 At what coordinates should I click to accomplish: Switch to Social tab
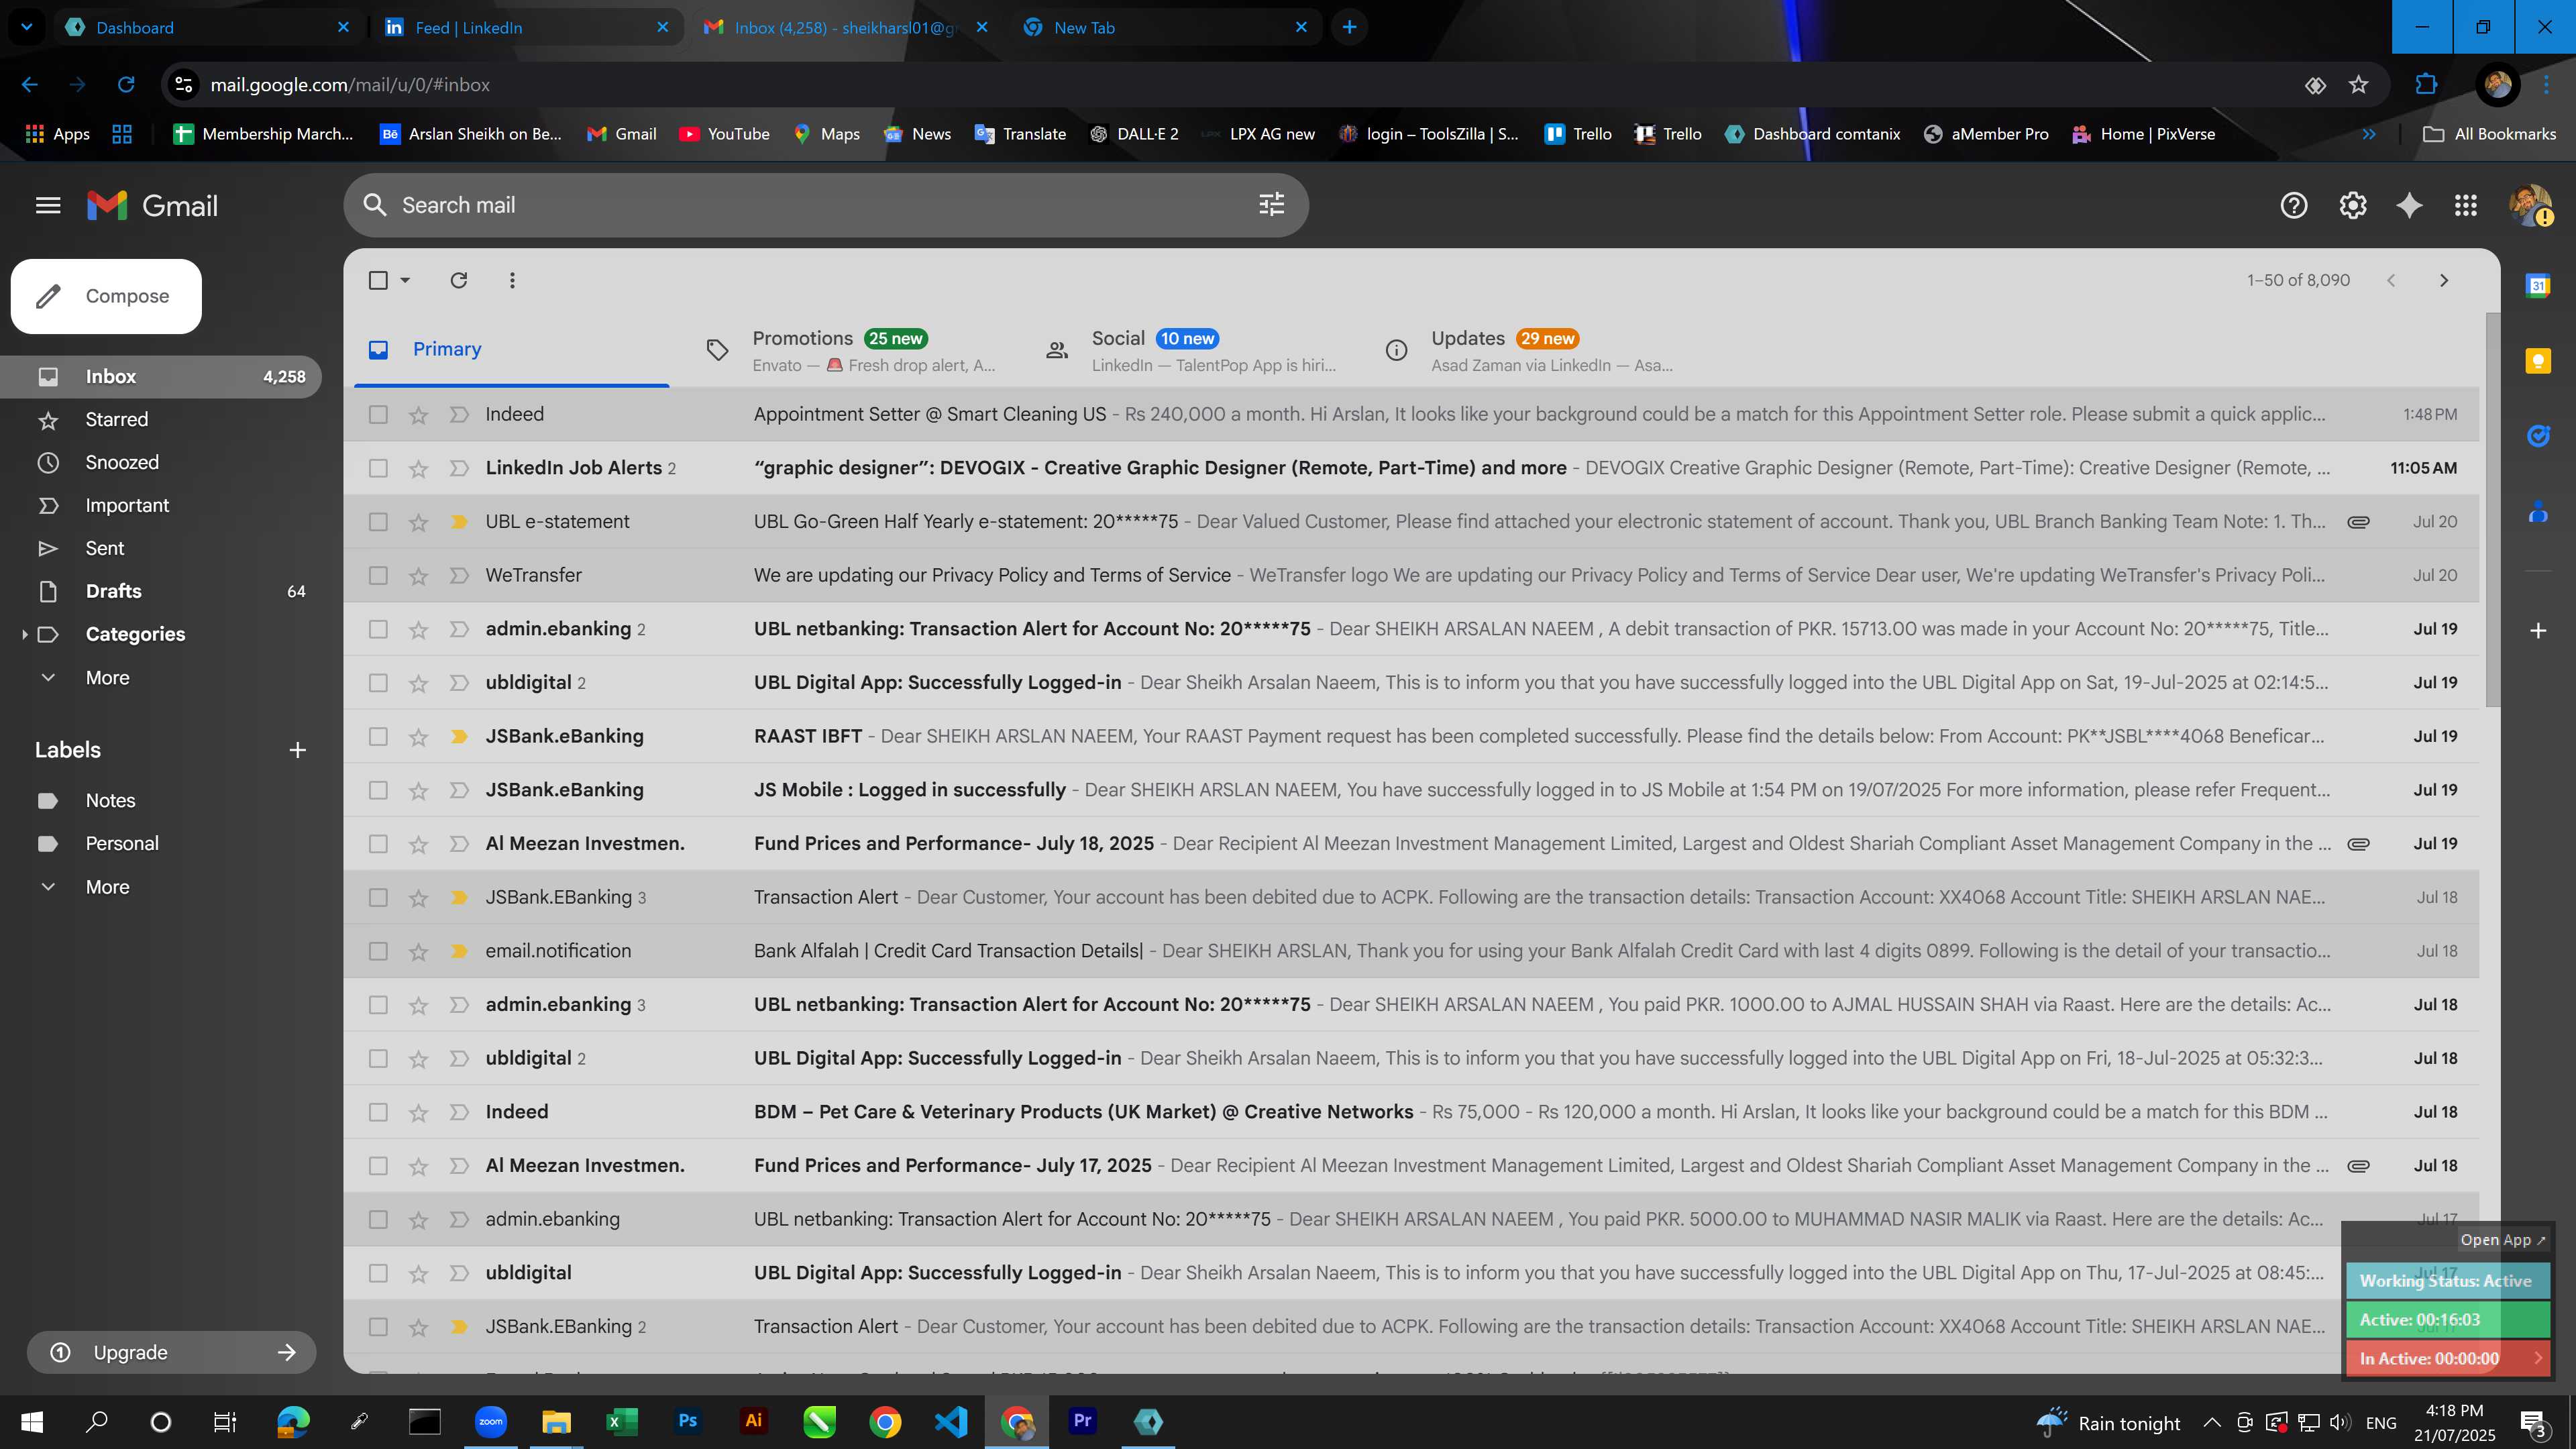[x=1190, y=351]
